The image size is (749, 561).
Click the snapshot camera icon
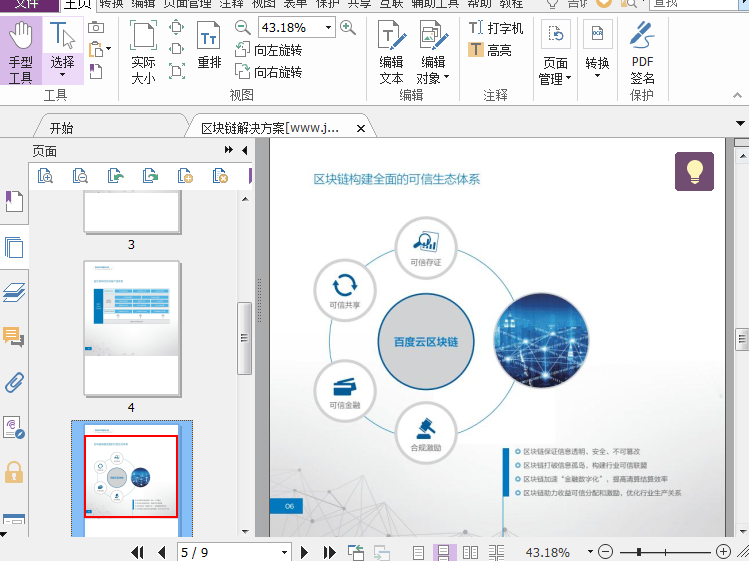96,27
